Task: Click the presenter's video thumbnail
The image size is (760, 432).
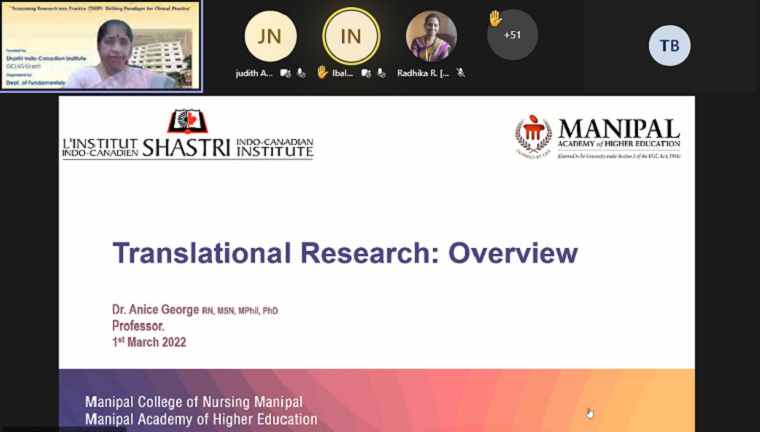Action: pos(100,46)
